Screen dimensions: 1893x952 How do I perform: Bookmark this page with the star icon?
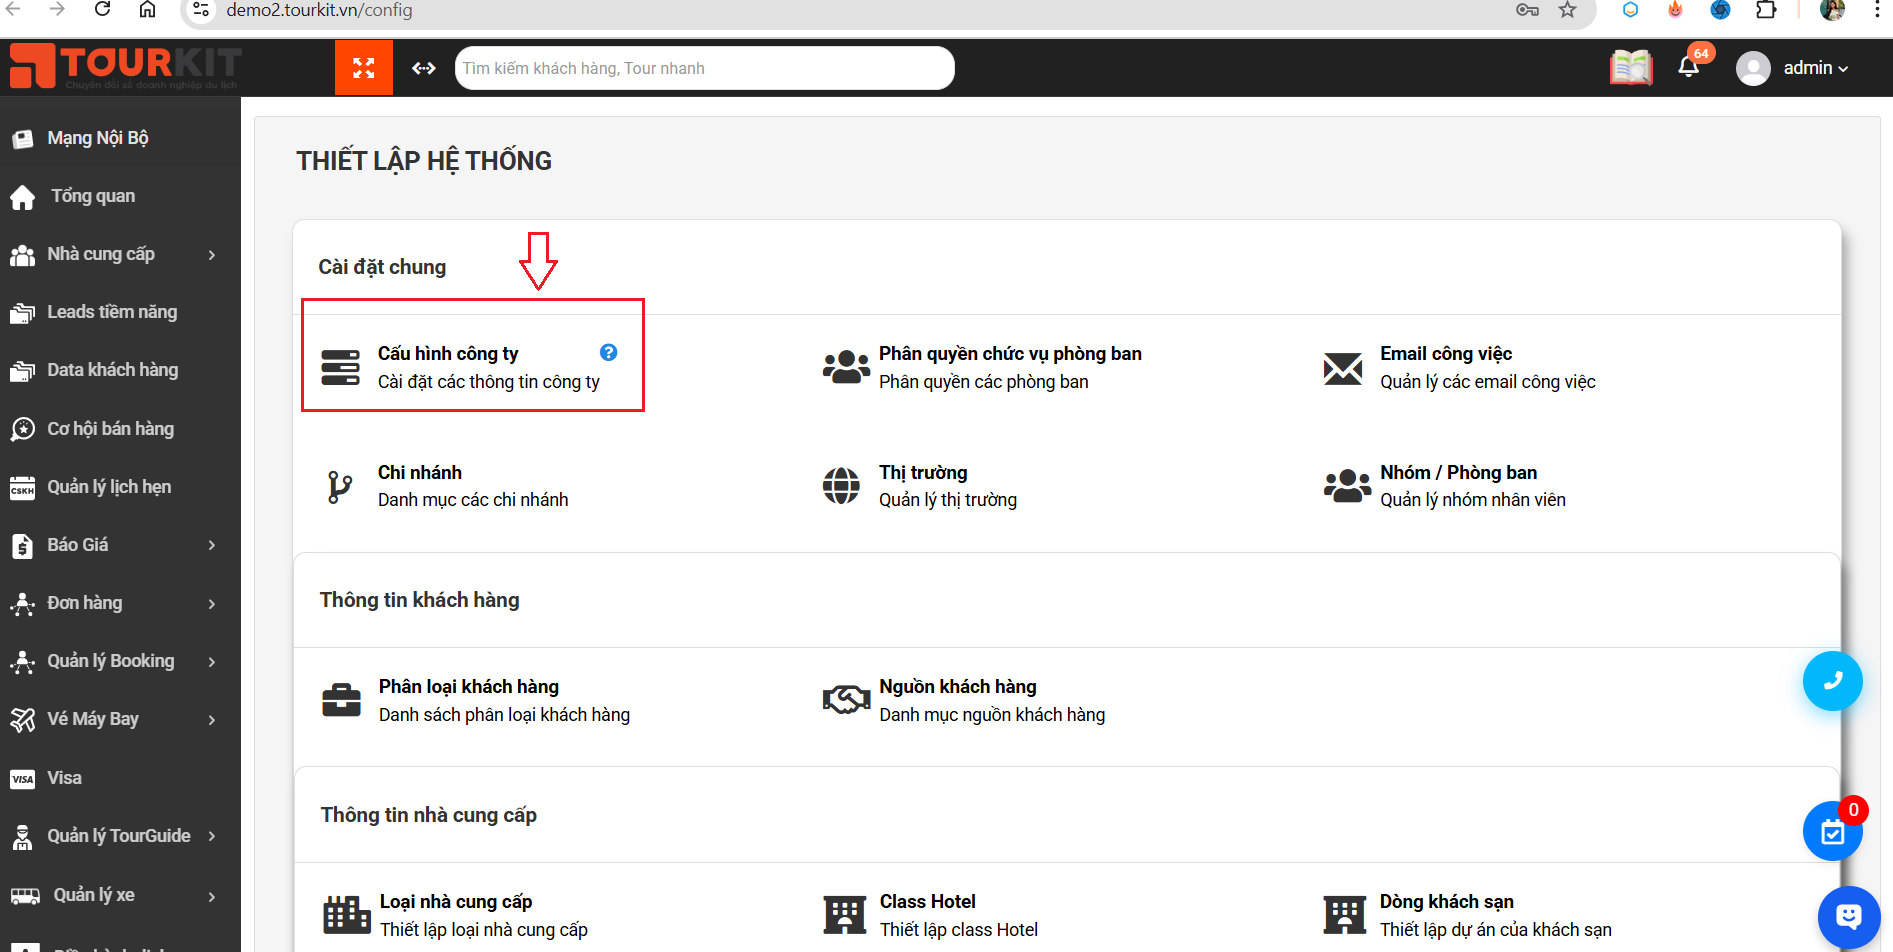point(1567,10)
